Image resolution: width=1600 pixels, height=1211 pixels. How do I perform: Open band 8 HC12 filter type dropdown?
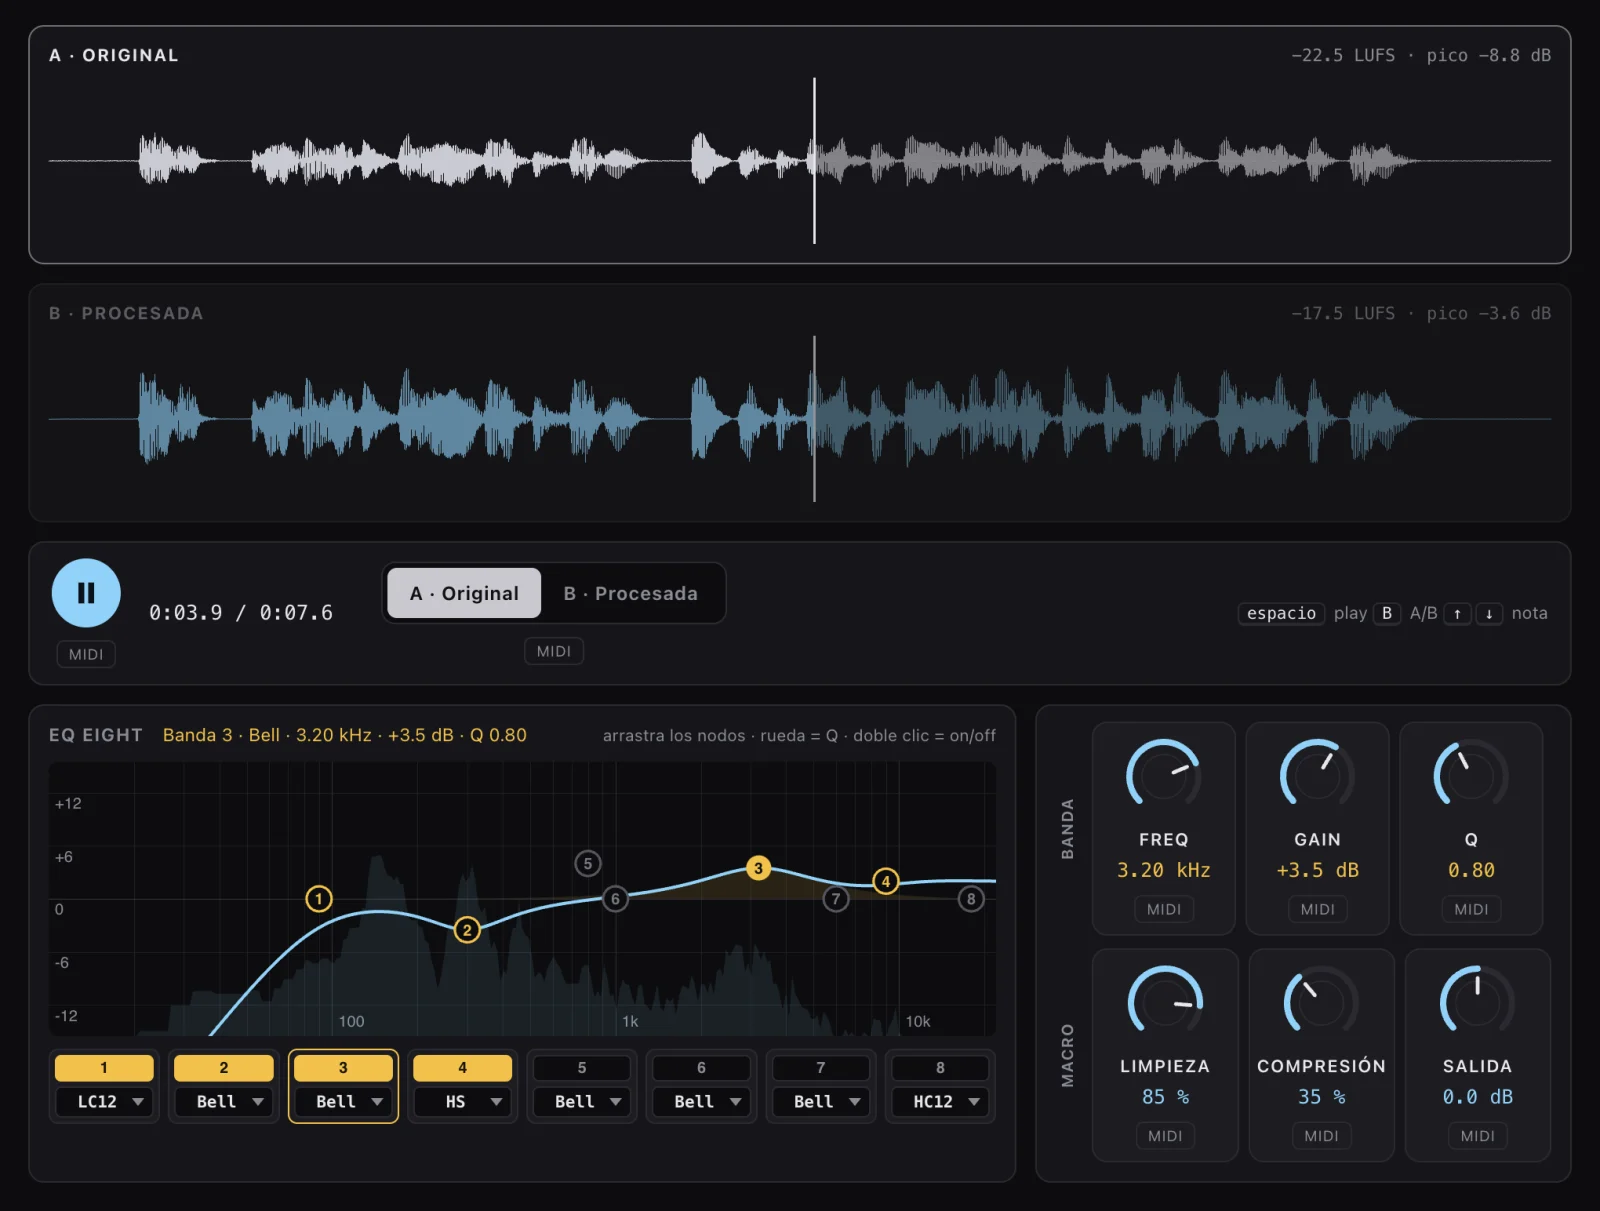tap(940, 1102)
